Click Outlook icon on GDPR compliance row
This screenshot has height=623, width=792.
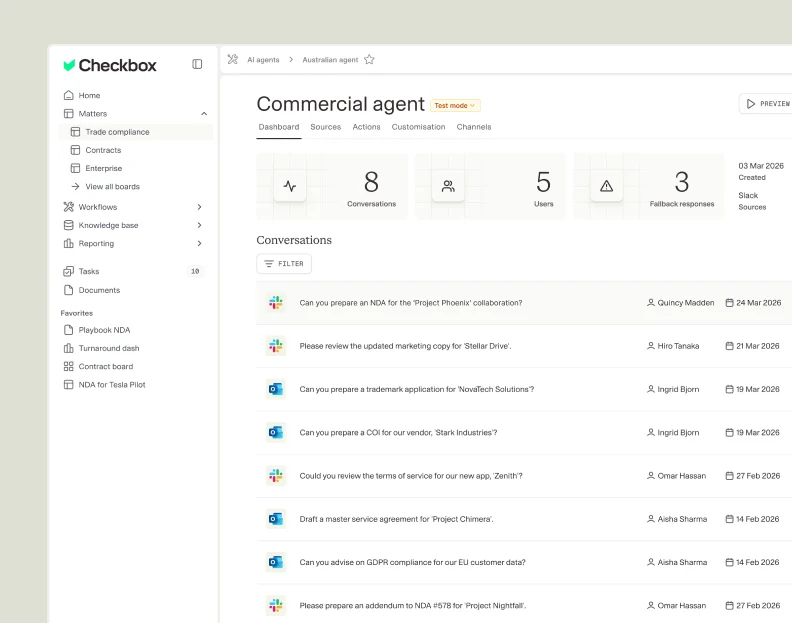[276, 562]
